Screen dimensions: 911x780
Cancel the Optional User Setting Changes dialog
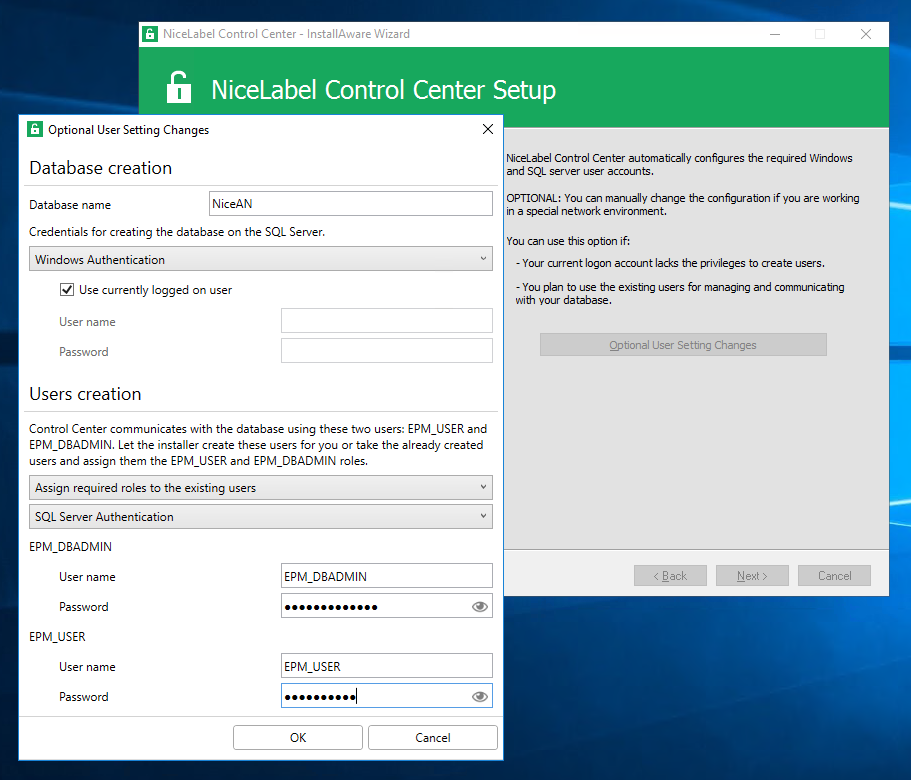point(432,738)
